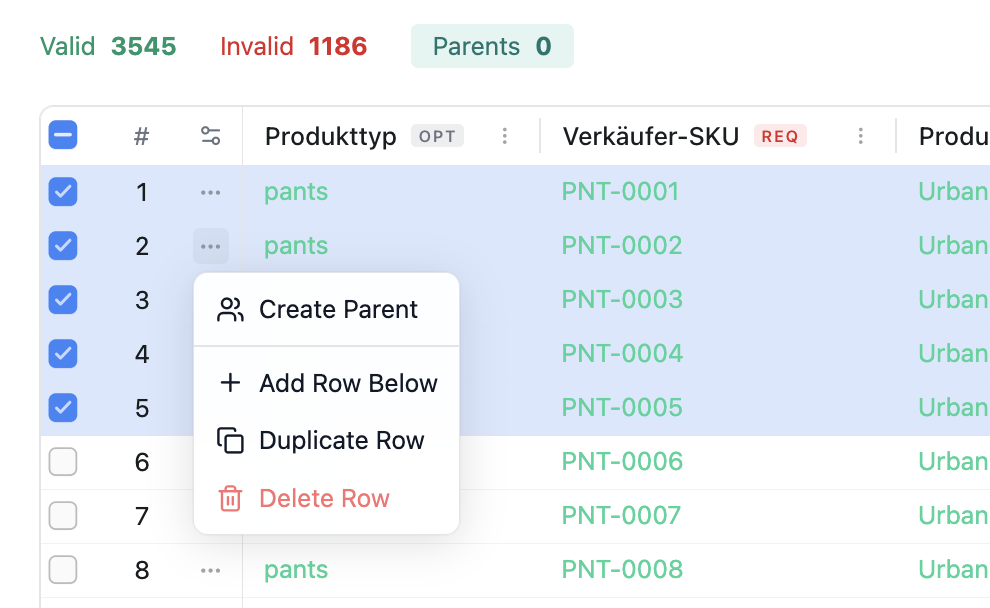
Task: Click row 2's highlighted three-dot menu trigger
Action: [x=210, y=245]
